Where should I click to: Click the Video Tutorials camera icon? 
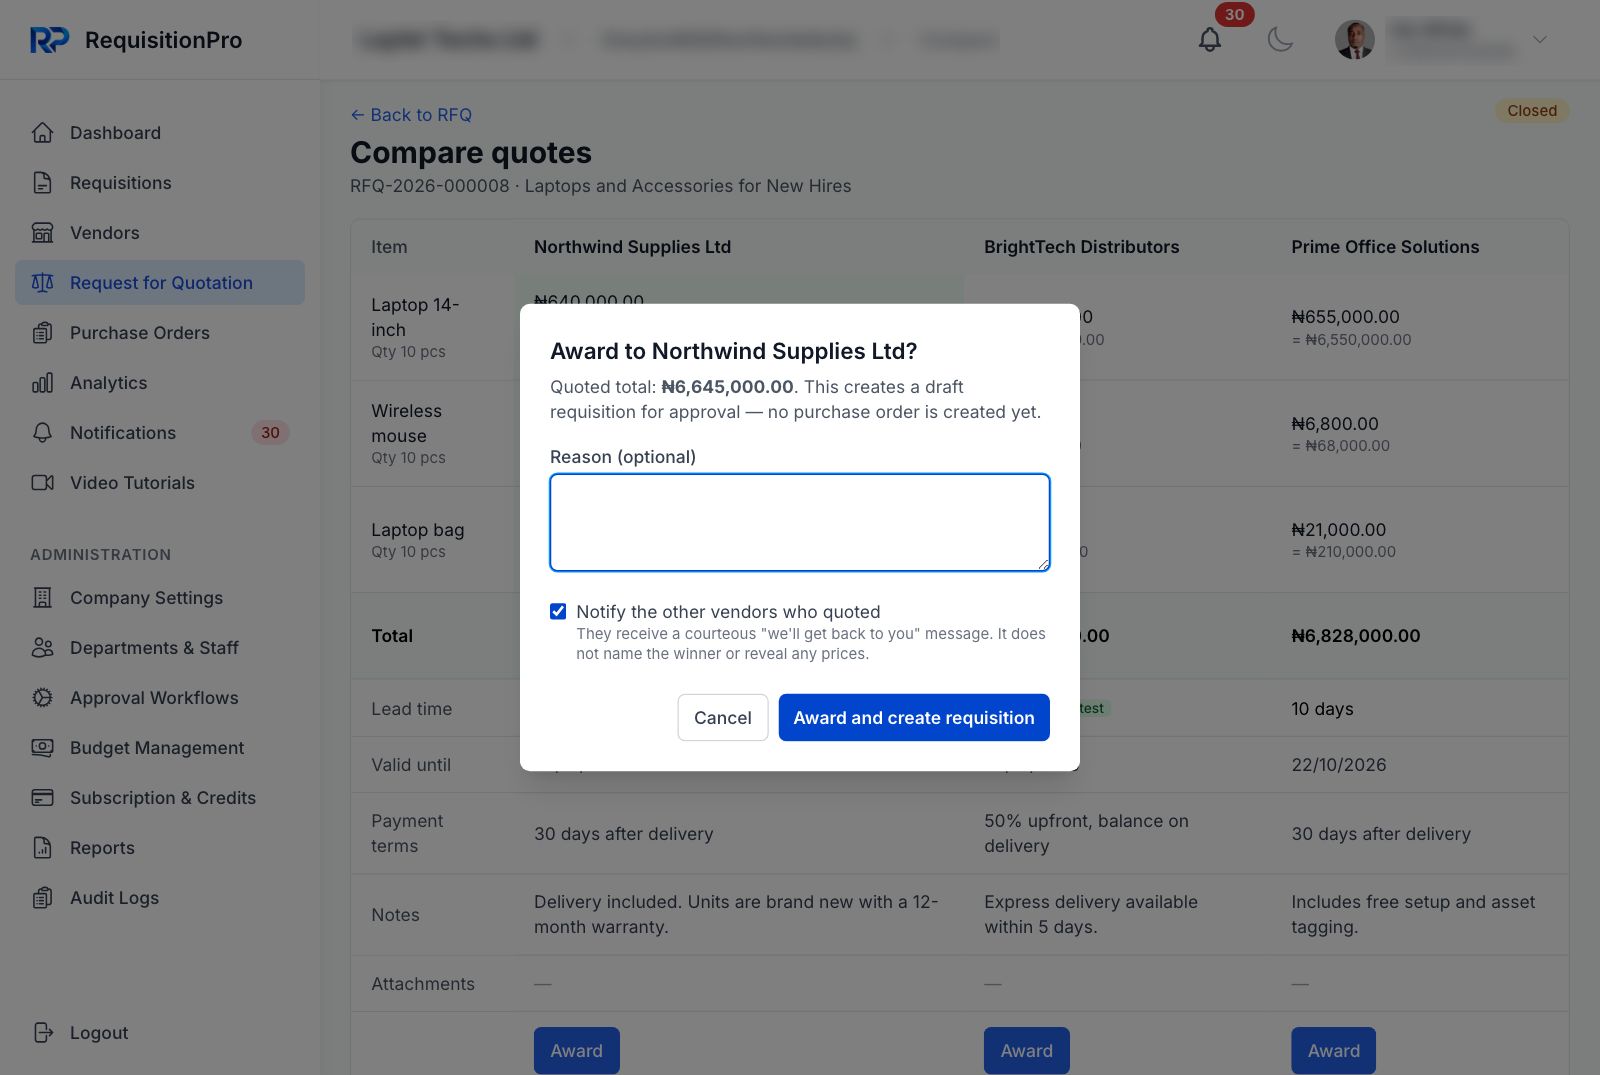coord(42,483)
